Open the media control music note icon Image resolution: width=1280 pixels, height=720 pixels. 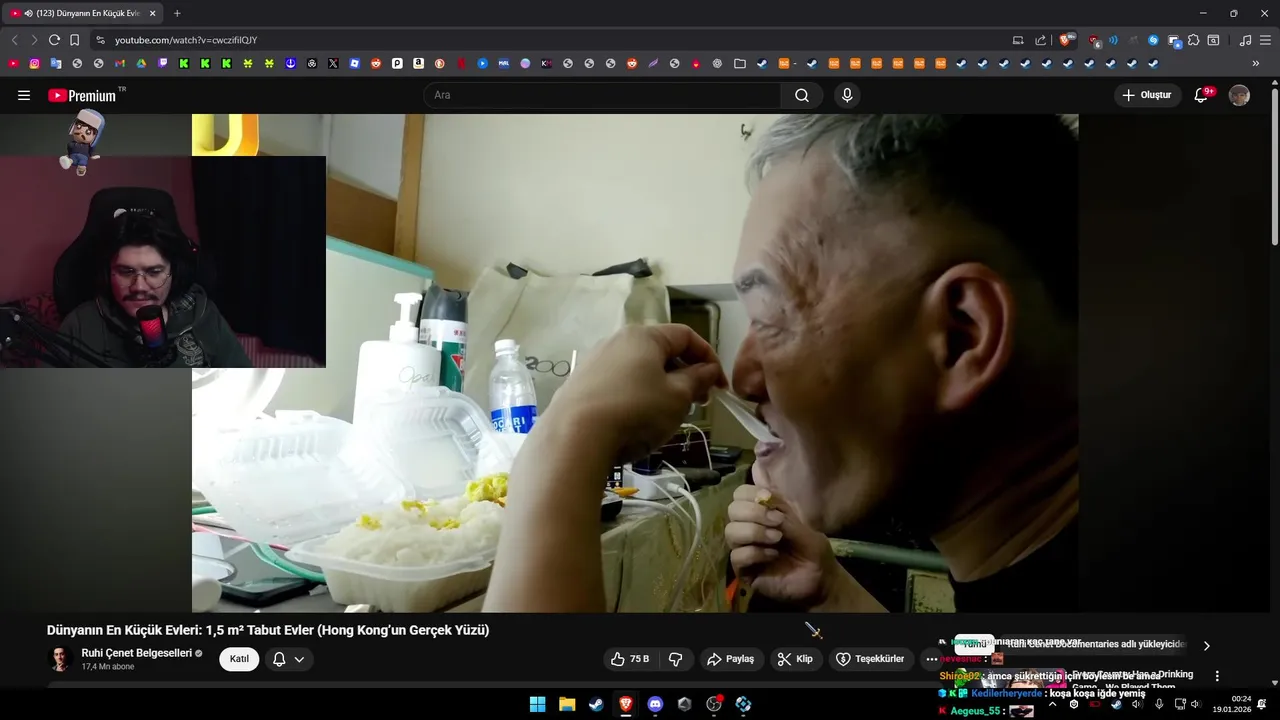click(1245, 40)
